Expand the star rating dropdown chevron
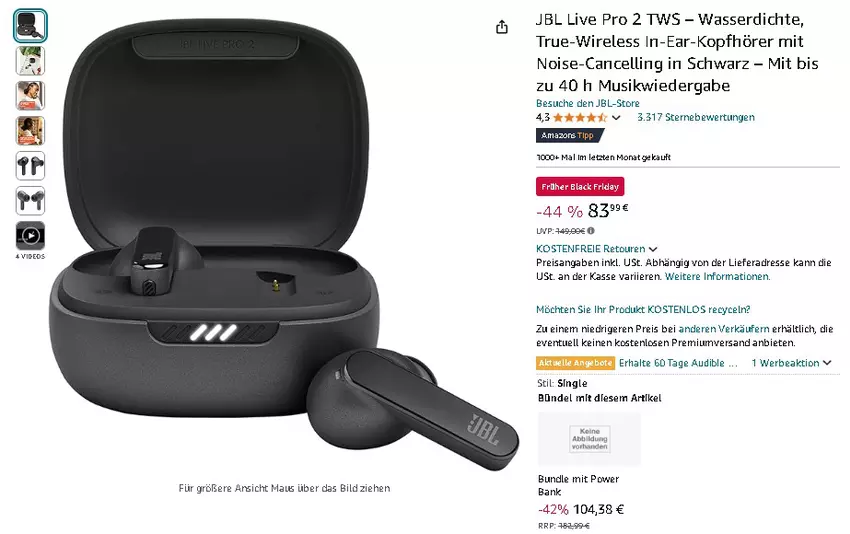Screen dimensions: 850x534 pyautogui.click(x=616, y=118)
